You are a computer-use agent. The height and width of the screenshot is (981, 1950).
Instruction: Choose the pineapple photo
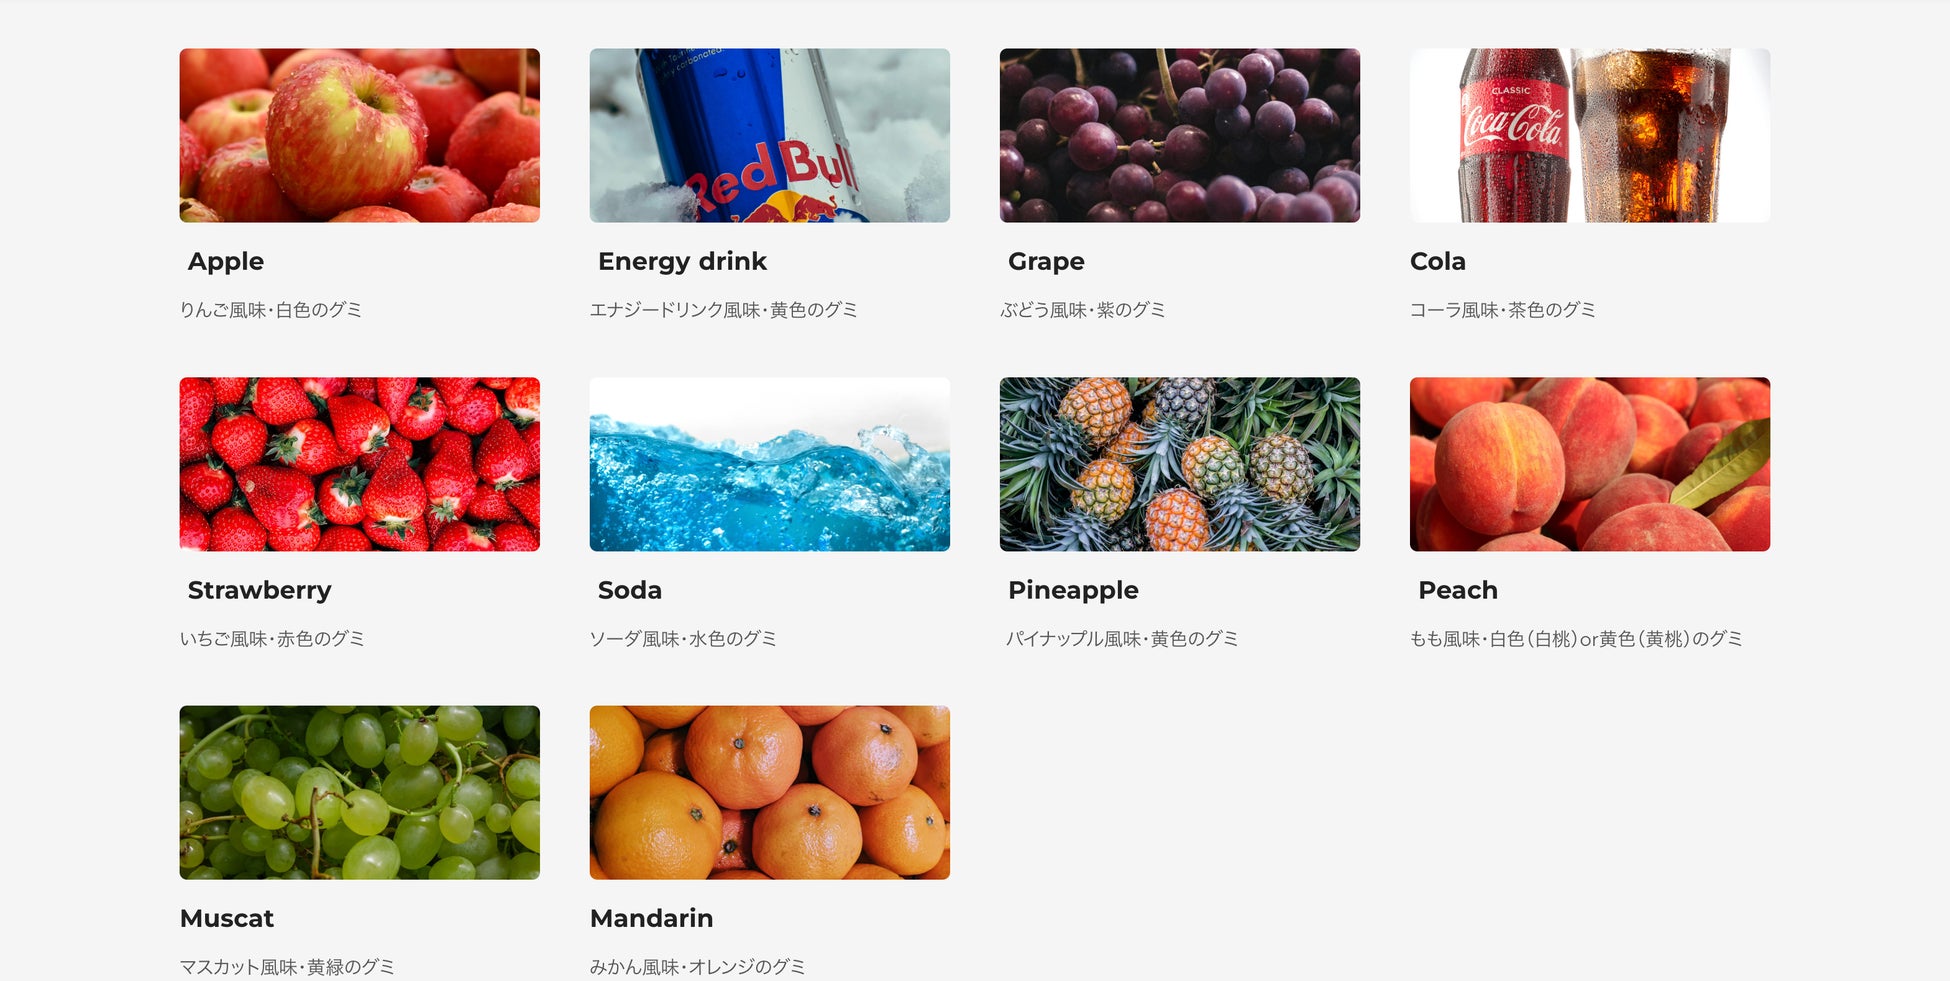click(x=1179, y=464)
